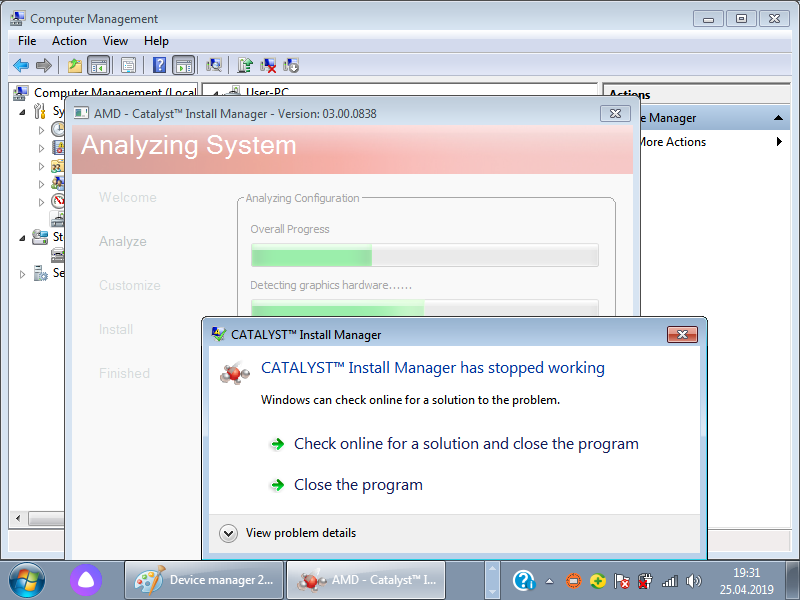Open the File menu
Viewport: 800px width, 600px height.
27,41
